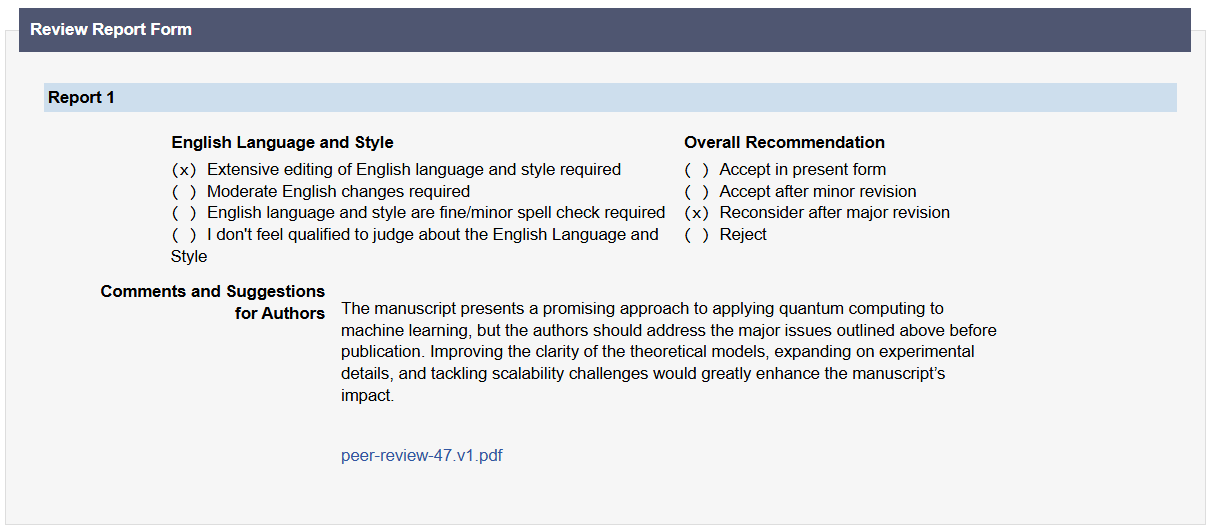Click the 'Comments and Suggestions for Authors' label

(213, 302)
